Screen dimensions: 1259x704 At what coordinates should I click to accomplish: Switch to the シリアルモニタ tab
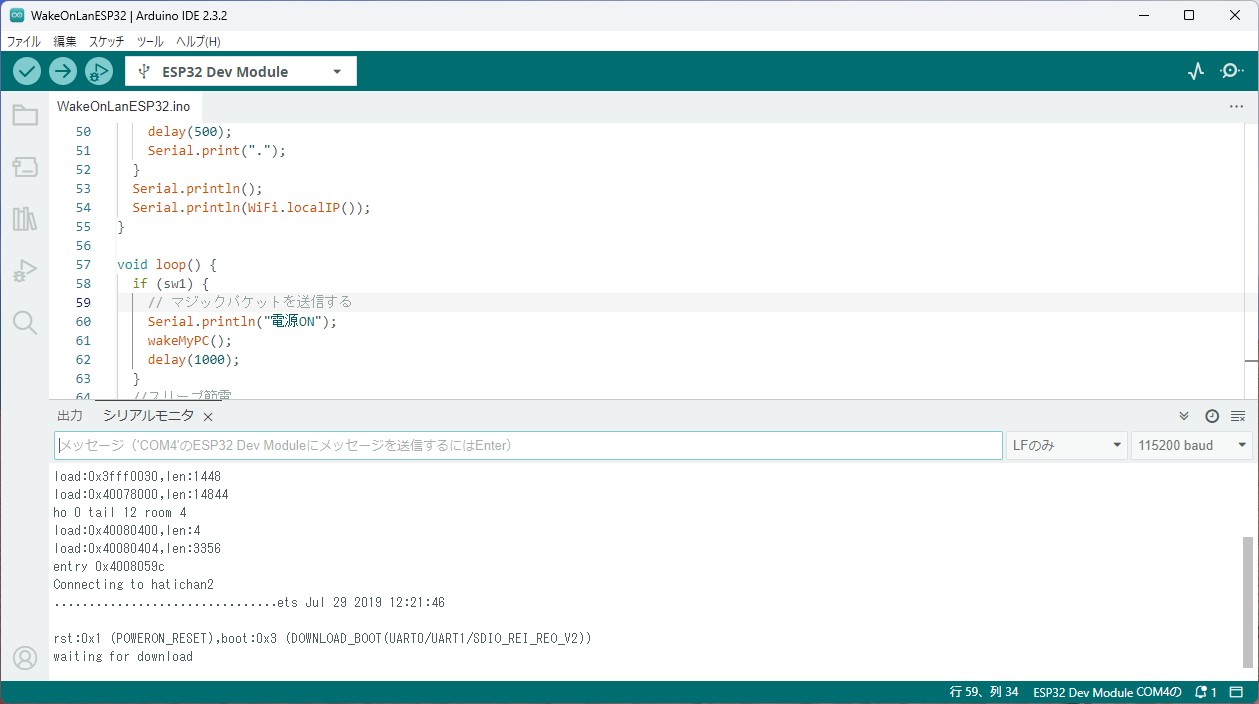[x=148, y=416]
